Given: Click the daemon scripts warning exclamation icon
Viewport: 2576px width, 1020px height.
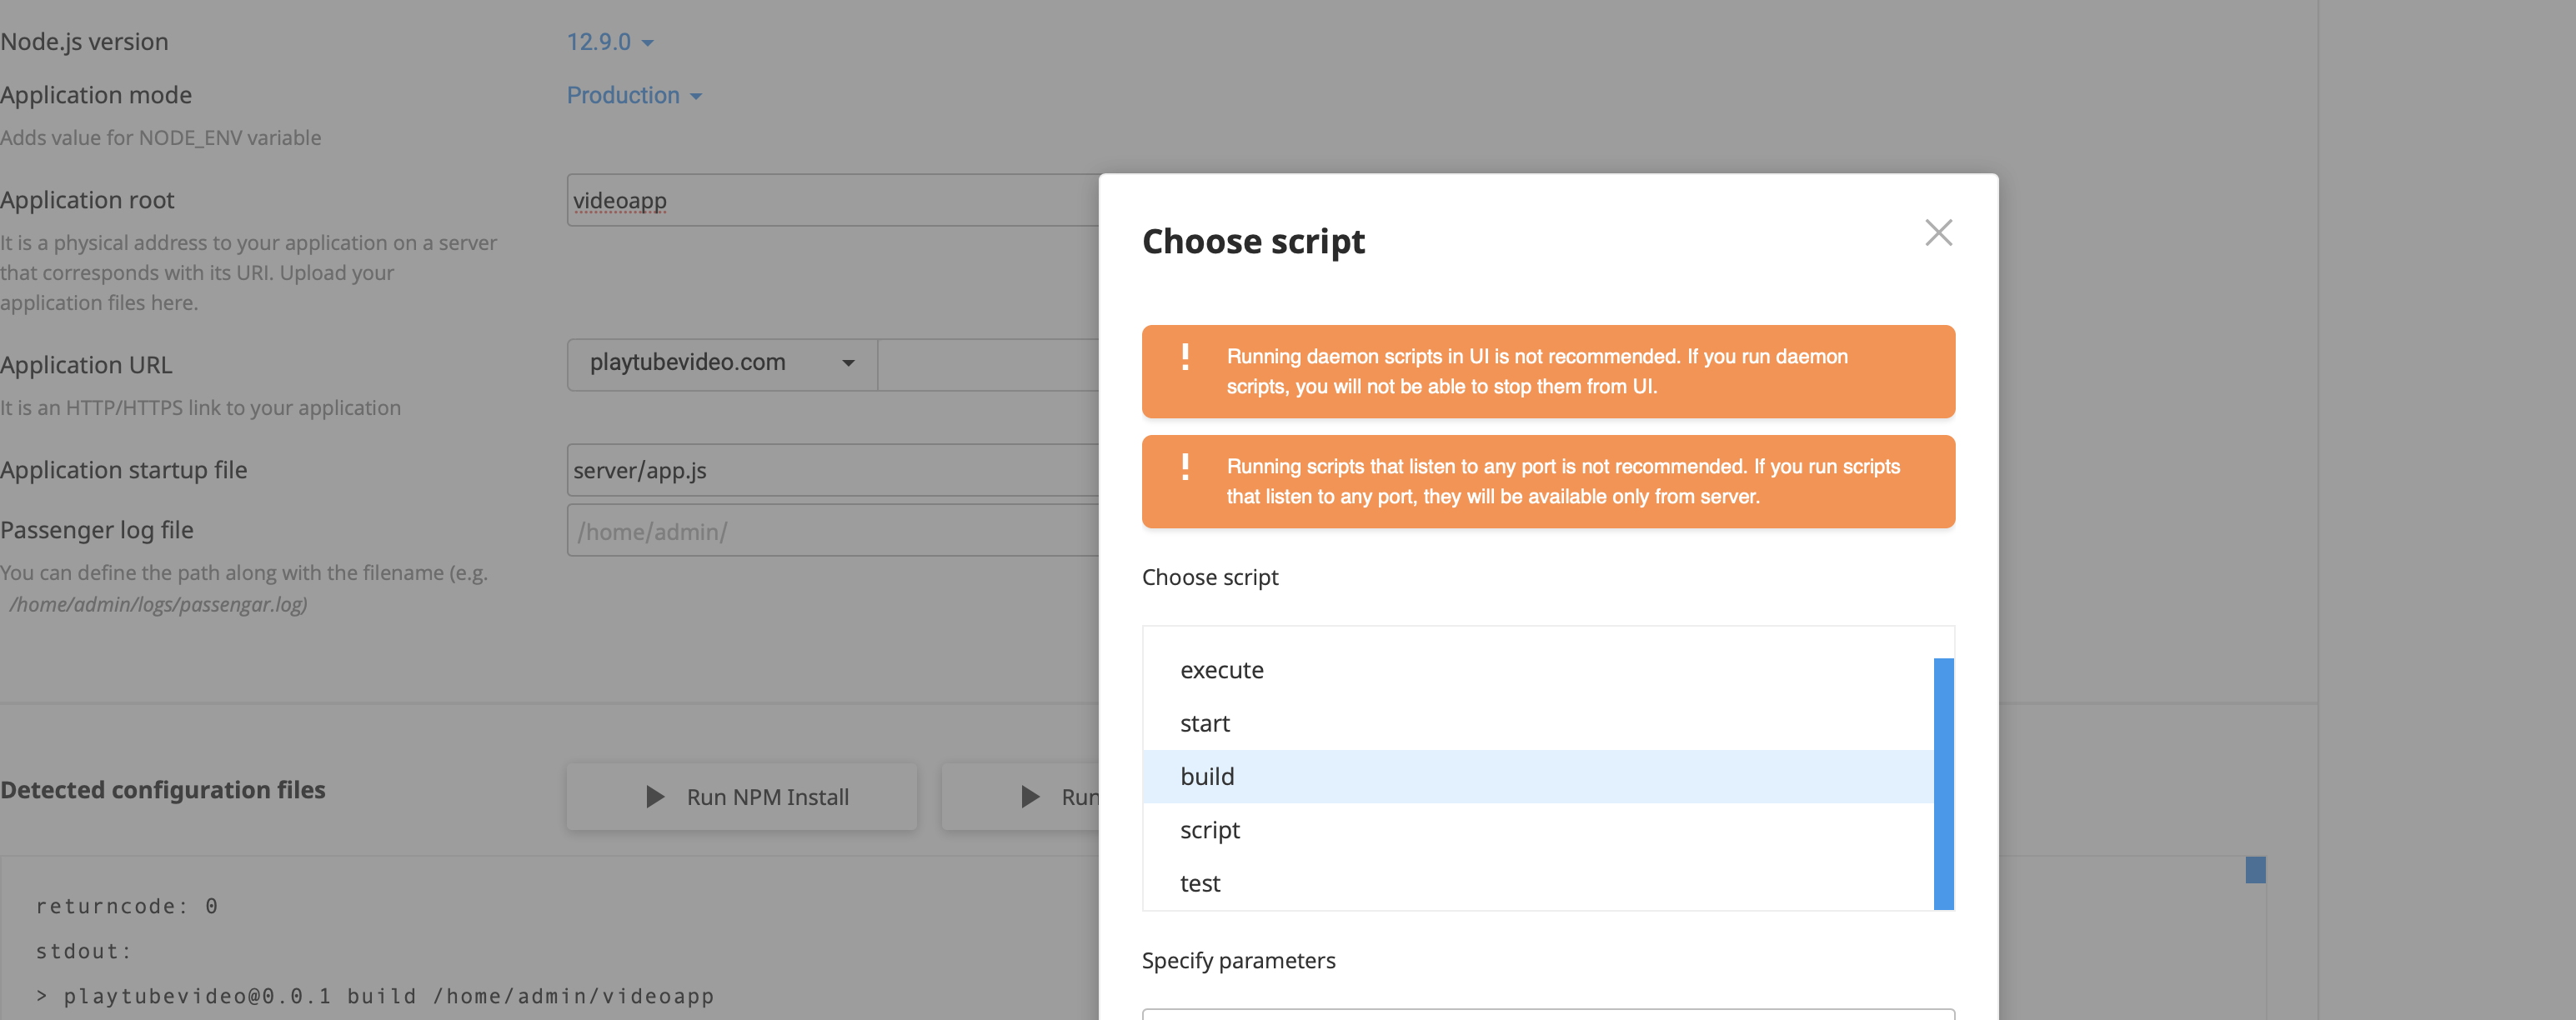Looking at the screenshot, I should click(1185, 357).
